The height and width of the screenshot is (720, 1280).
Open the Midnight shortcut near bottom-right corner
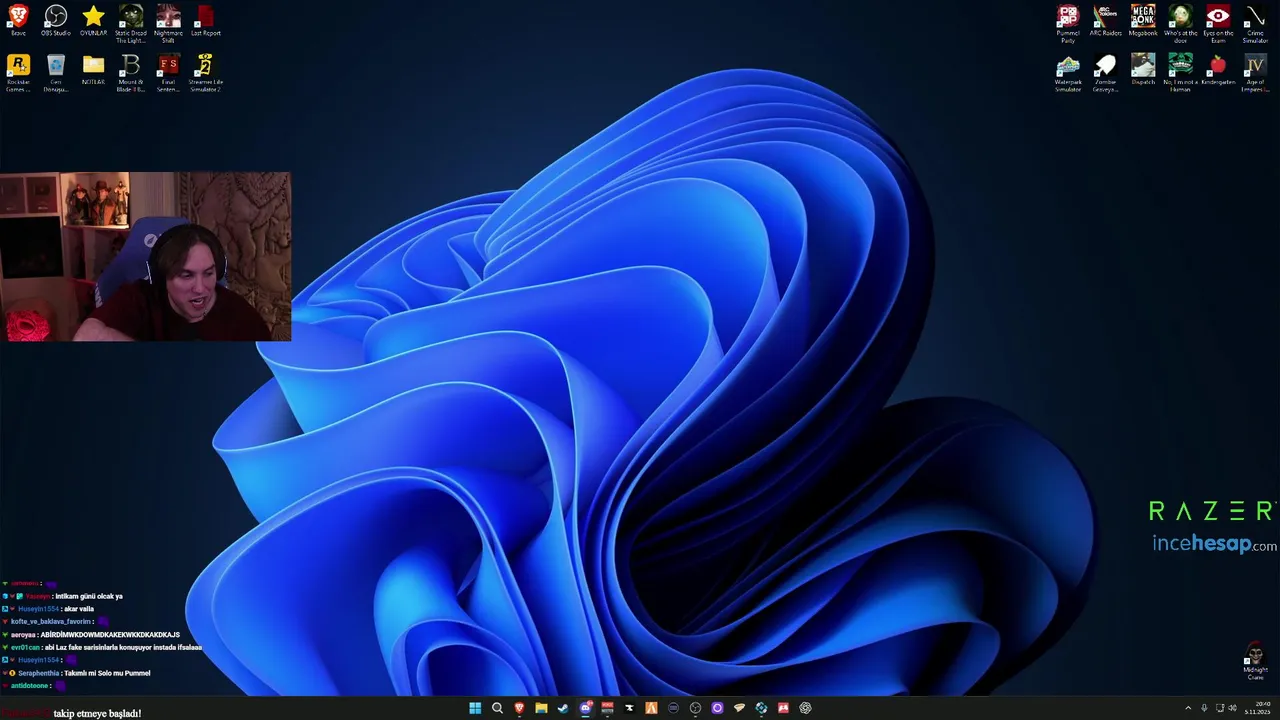(1255, 662)
